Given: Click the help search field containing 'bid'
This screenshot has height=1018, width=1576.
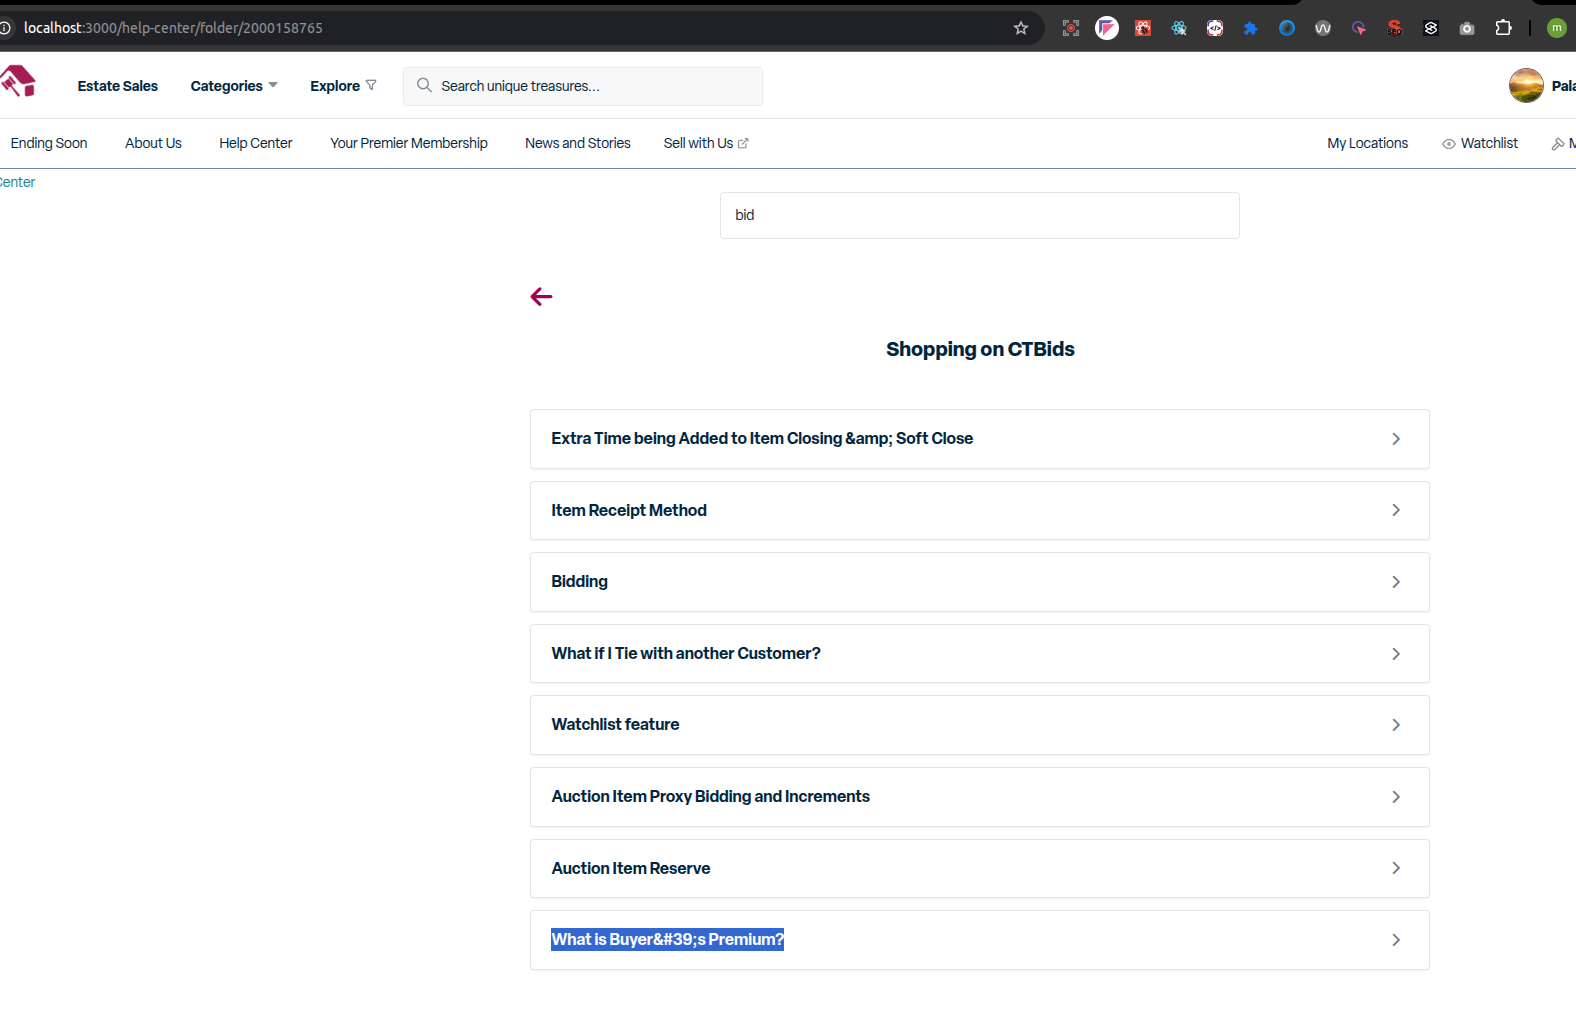Looking at the screenshot, I should pos(980,215).
